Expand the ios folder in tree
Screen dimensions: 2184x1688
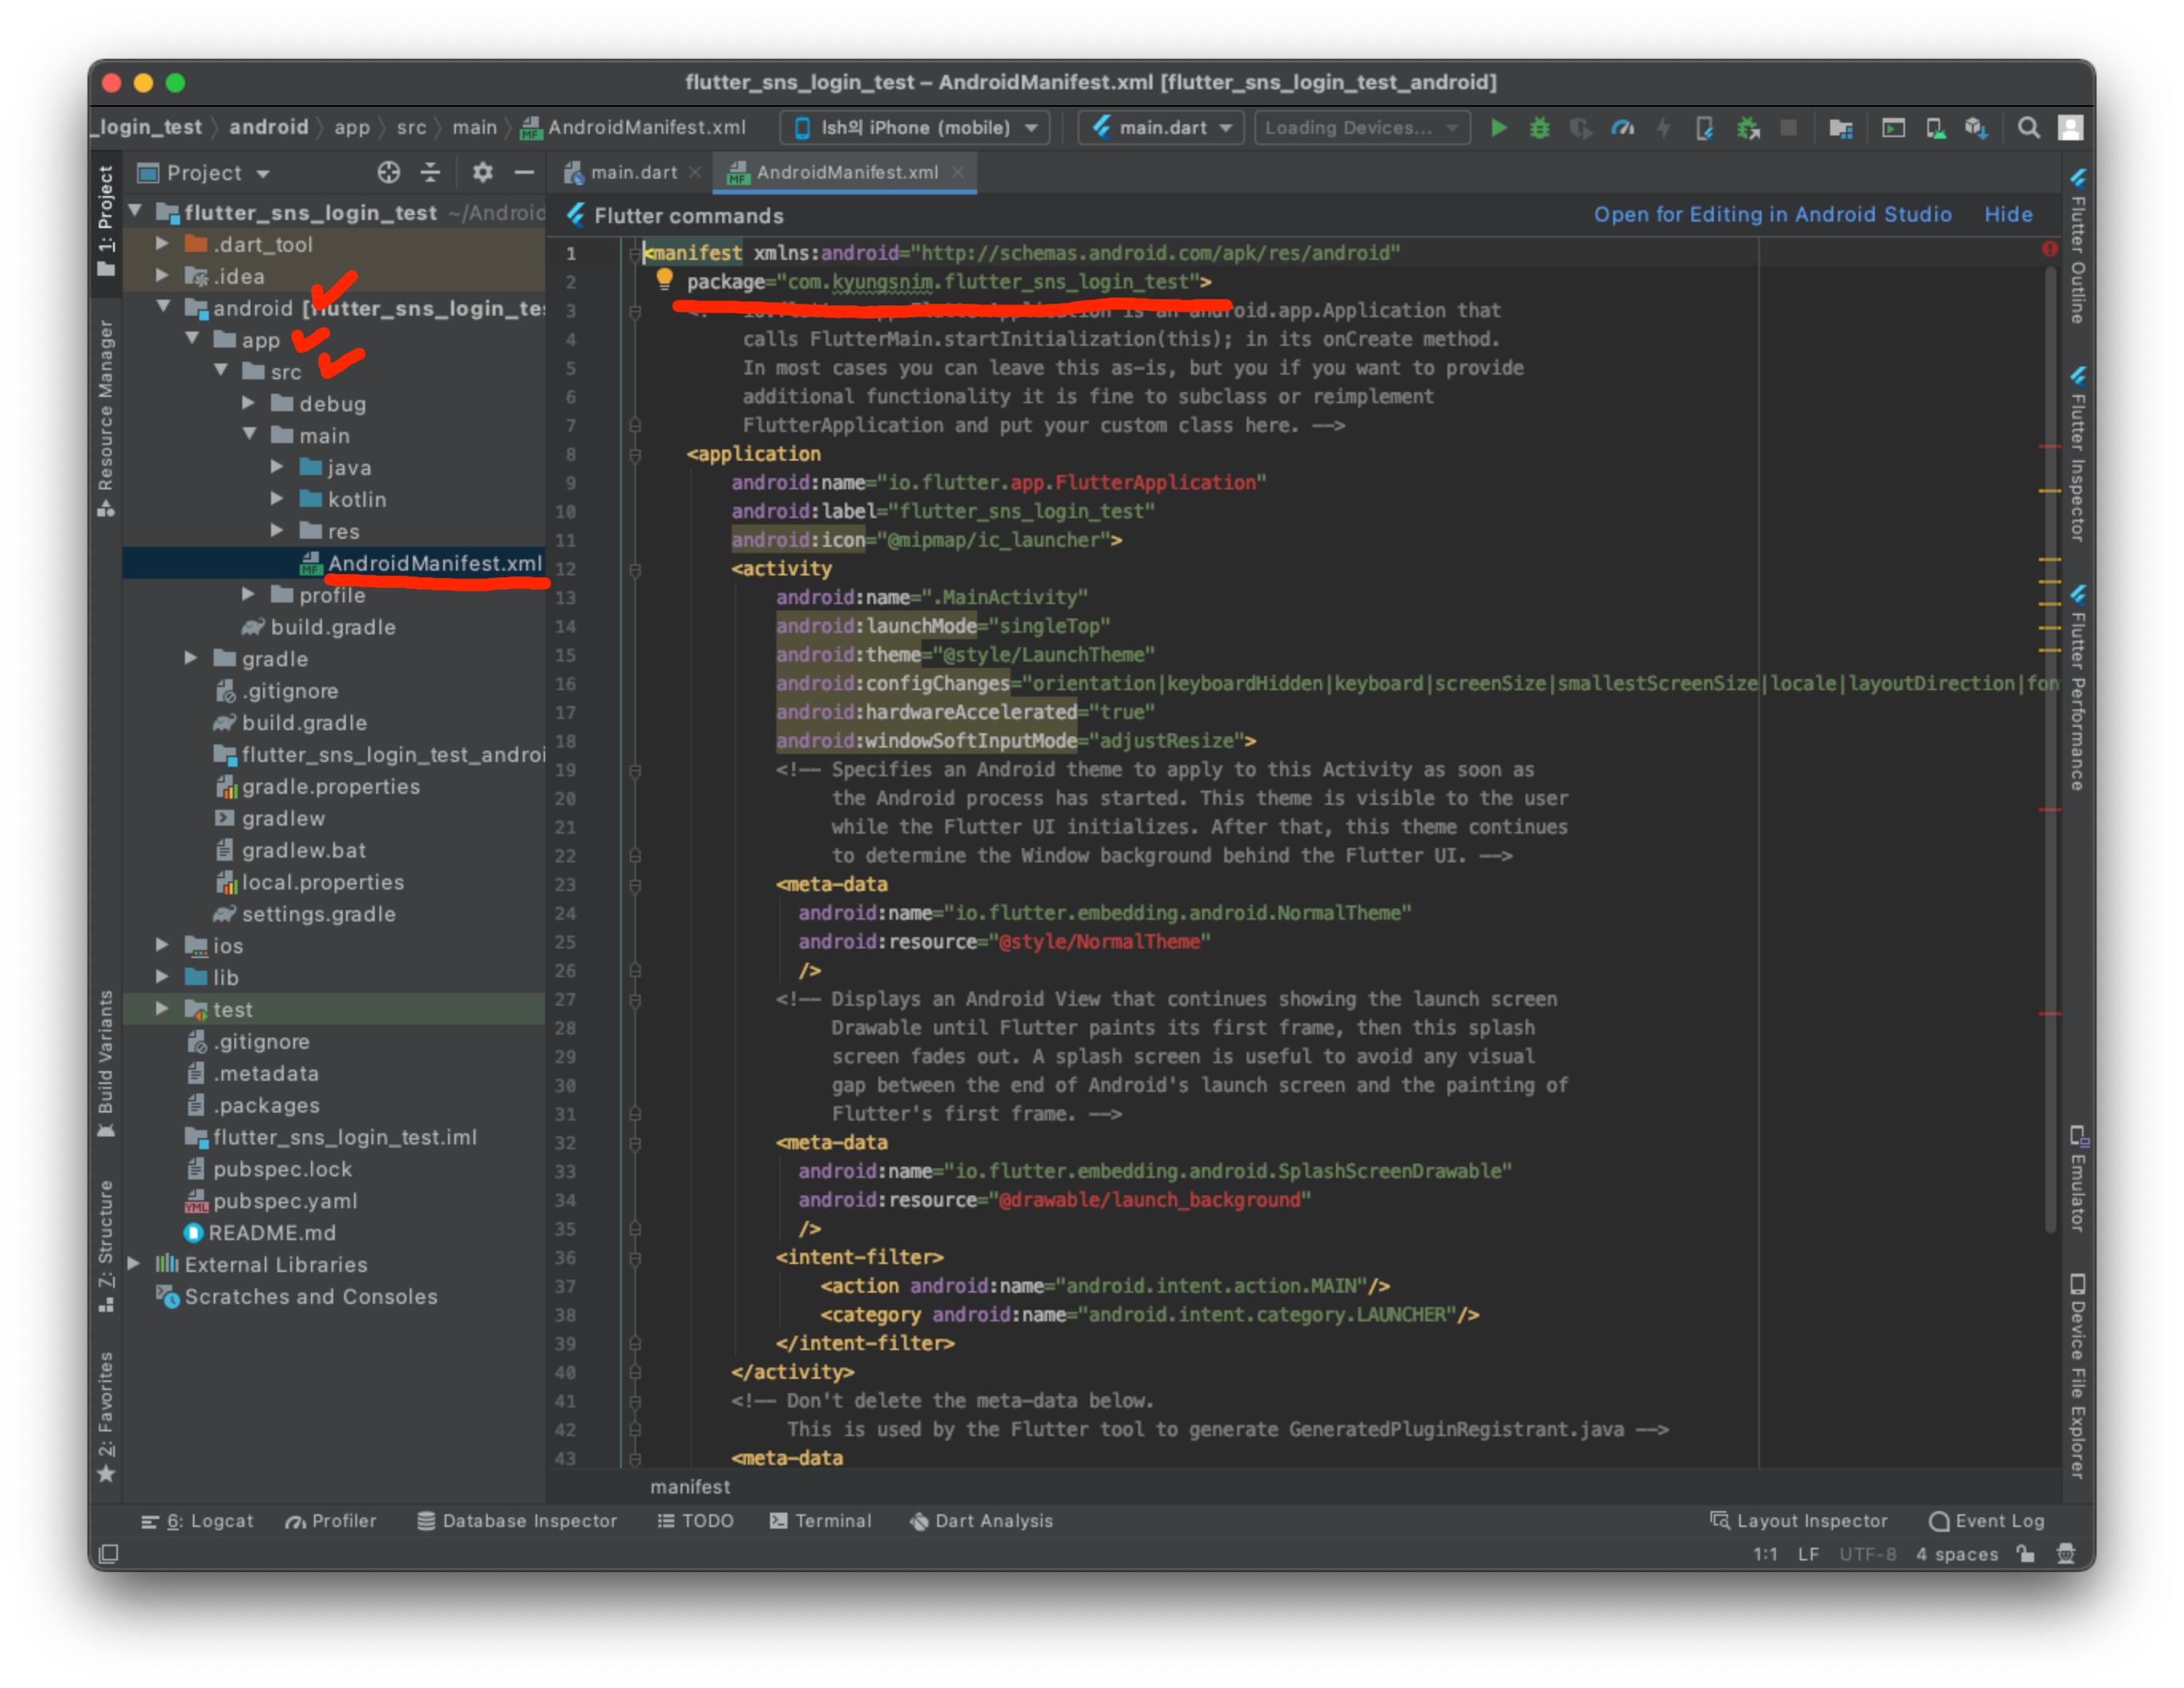point(162,945)
